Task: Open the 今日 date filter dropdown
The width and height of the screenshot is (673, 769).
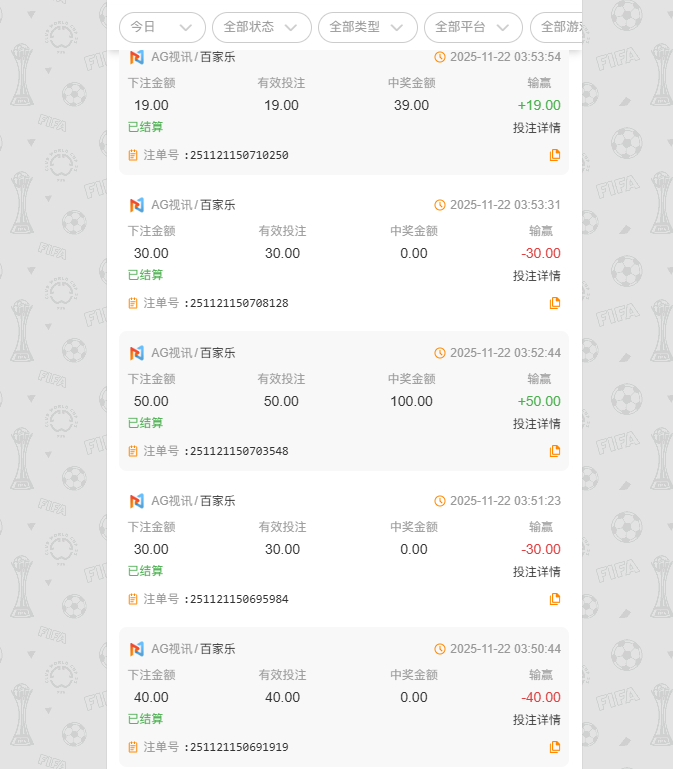Action: [x=162, y=27]
